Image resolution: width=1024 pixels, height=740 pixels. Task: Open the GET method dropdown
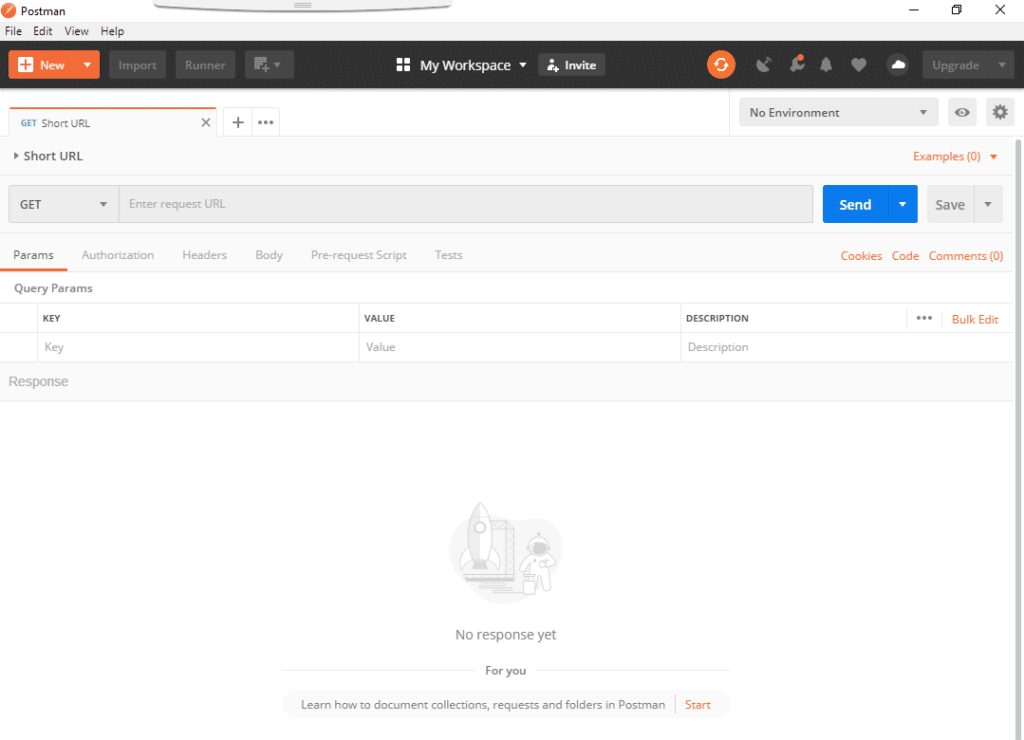pos(62,203)
